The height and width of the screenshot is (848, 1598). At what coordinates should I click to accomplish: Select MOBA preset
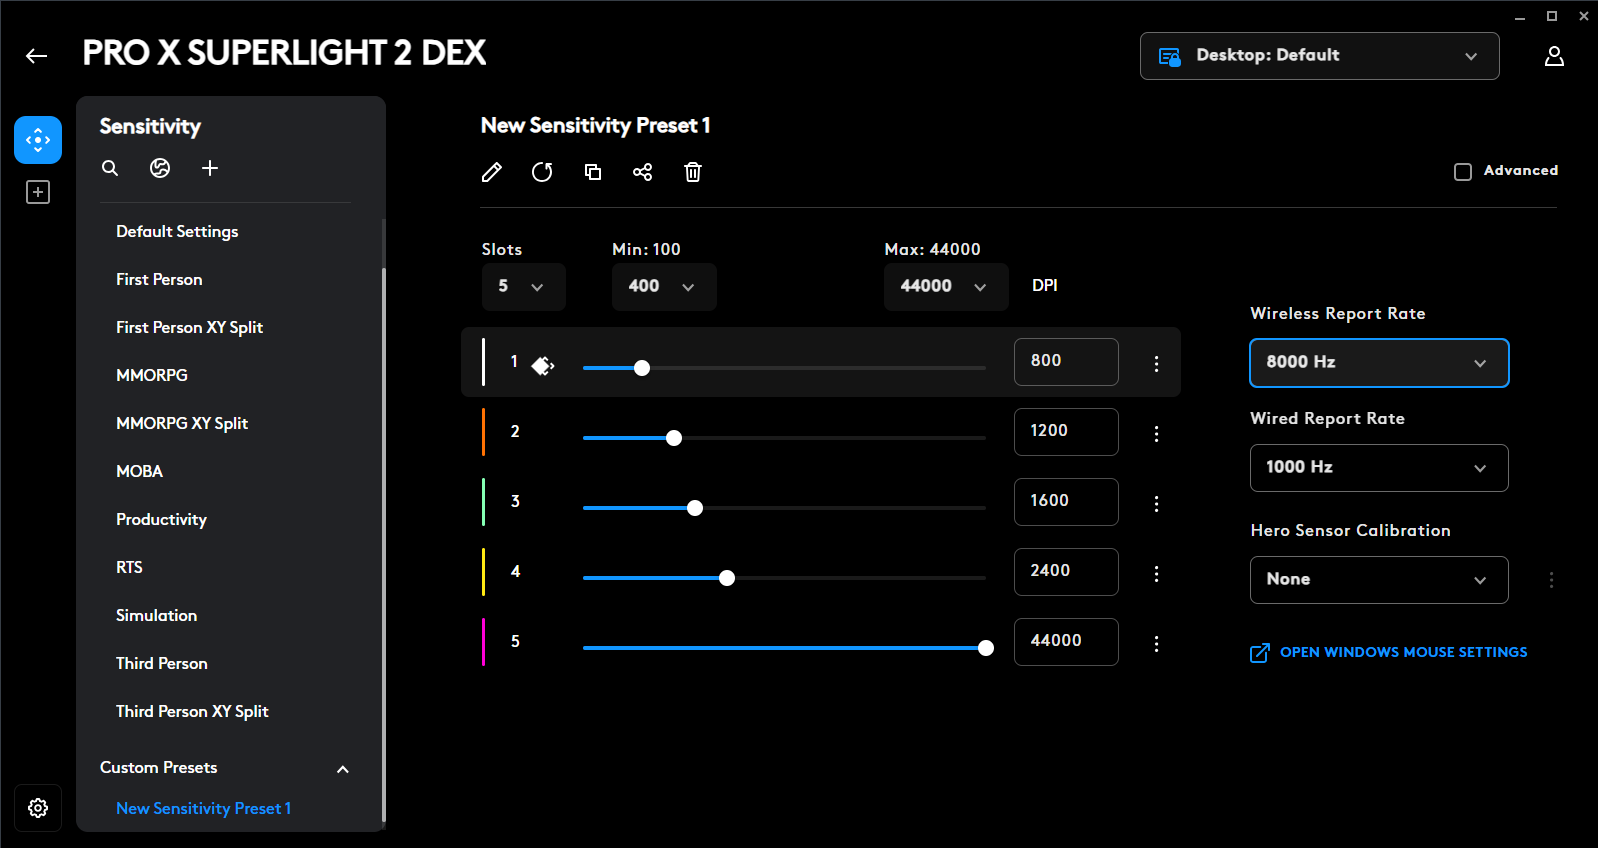139,471
